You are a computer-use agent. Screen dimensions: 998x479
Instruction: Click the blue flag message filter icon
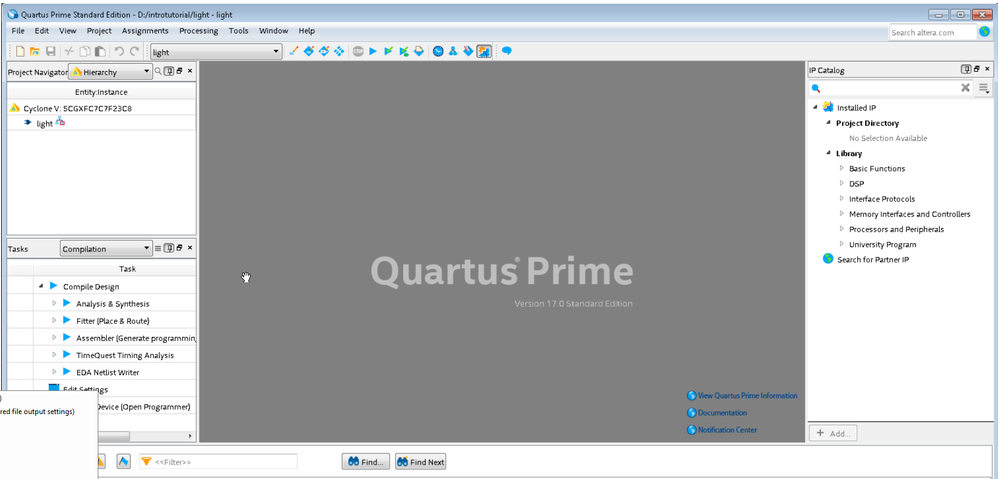(123, 461)
